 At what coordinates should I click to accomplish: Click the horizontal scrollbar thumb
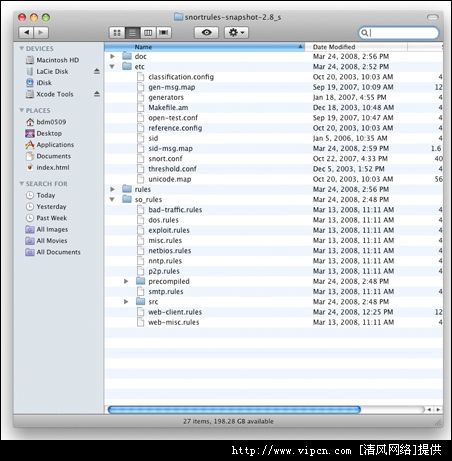coord(234,409)
